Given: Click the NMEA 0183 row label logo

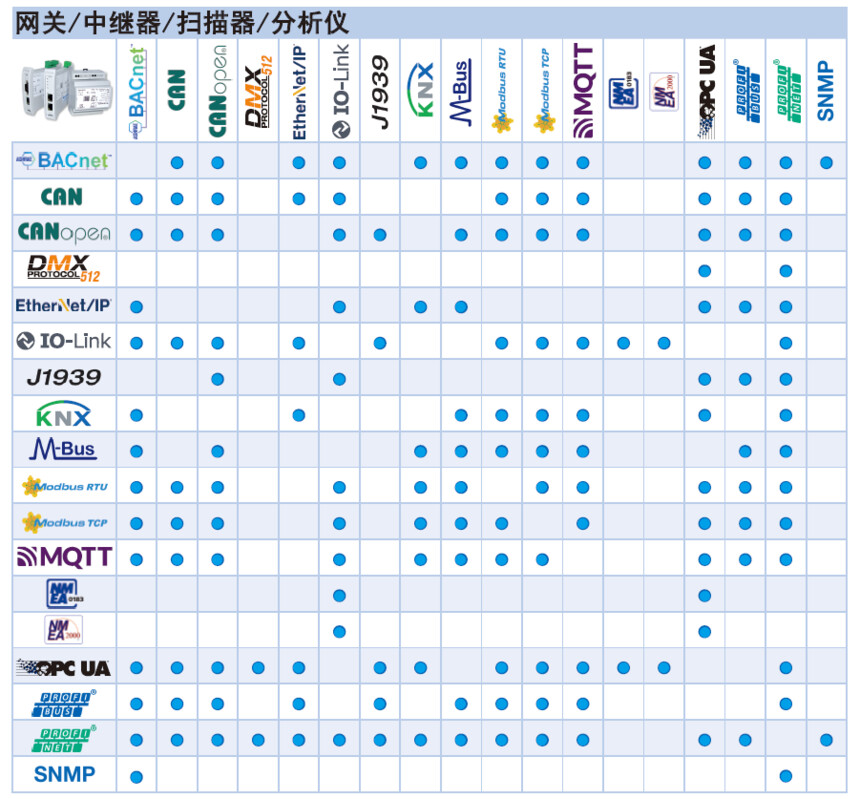Looking at the screenshot, I should (64, 594).
